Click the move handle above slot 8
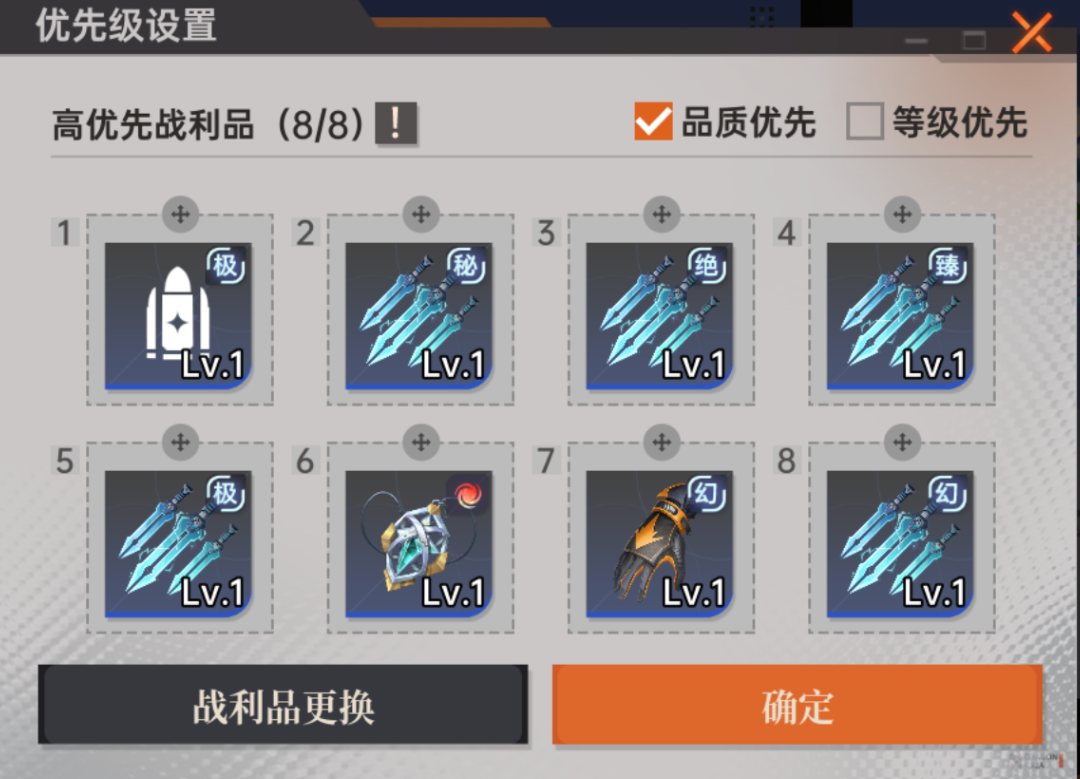This screenshot has height=779, width=1080. (903, 442)
